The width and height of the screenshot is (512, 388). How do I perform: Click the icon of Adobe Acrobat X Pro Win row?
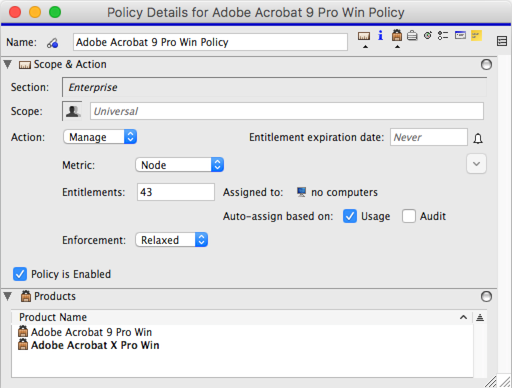coord(23,345)
